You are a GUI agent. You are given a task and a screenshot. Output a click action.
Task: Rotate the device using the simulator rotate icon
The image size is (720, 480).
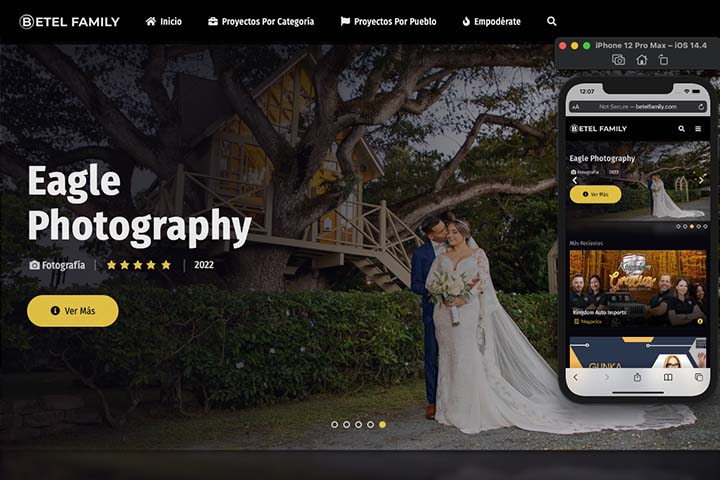[x=663, y=60]
